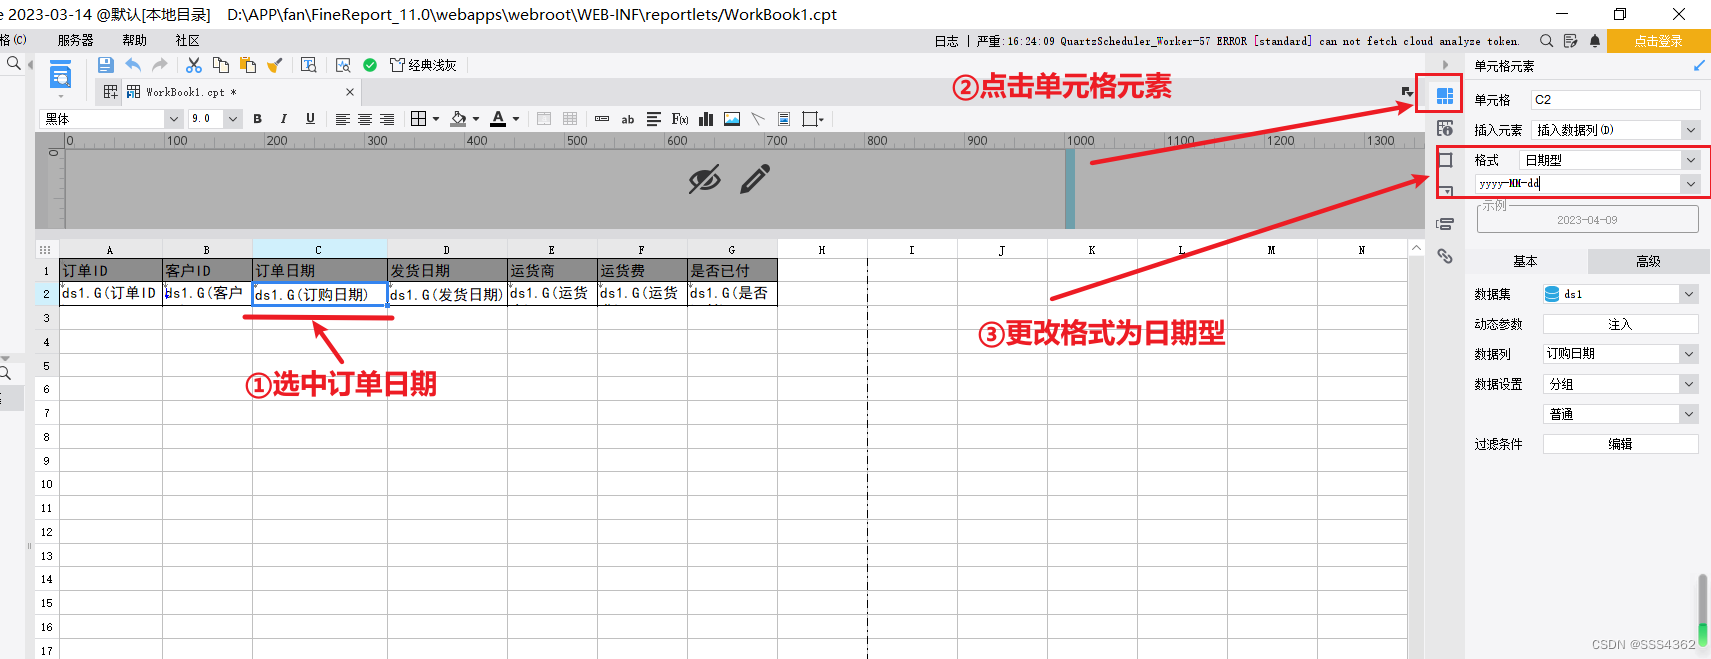Screen dimensions: 1711x659
Task: Close the WorkBook1.cpt tab
Action: point(350,92)
